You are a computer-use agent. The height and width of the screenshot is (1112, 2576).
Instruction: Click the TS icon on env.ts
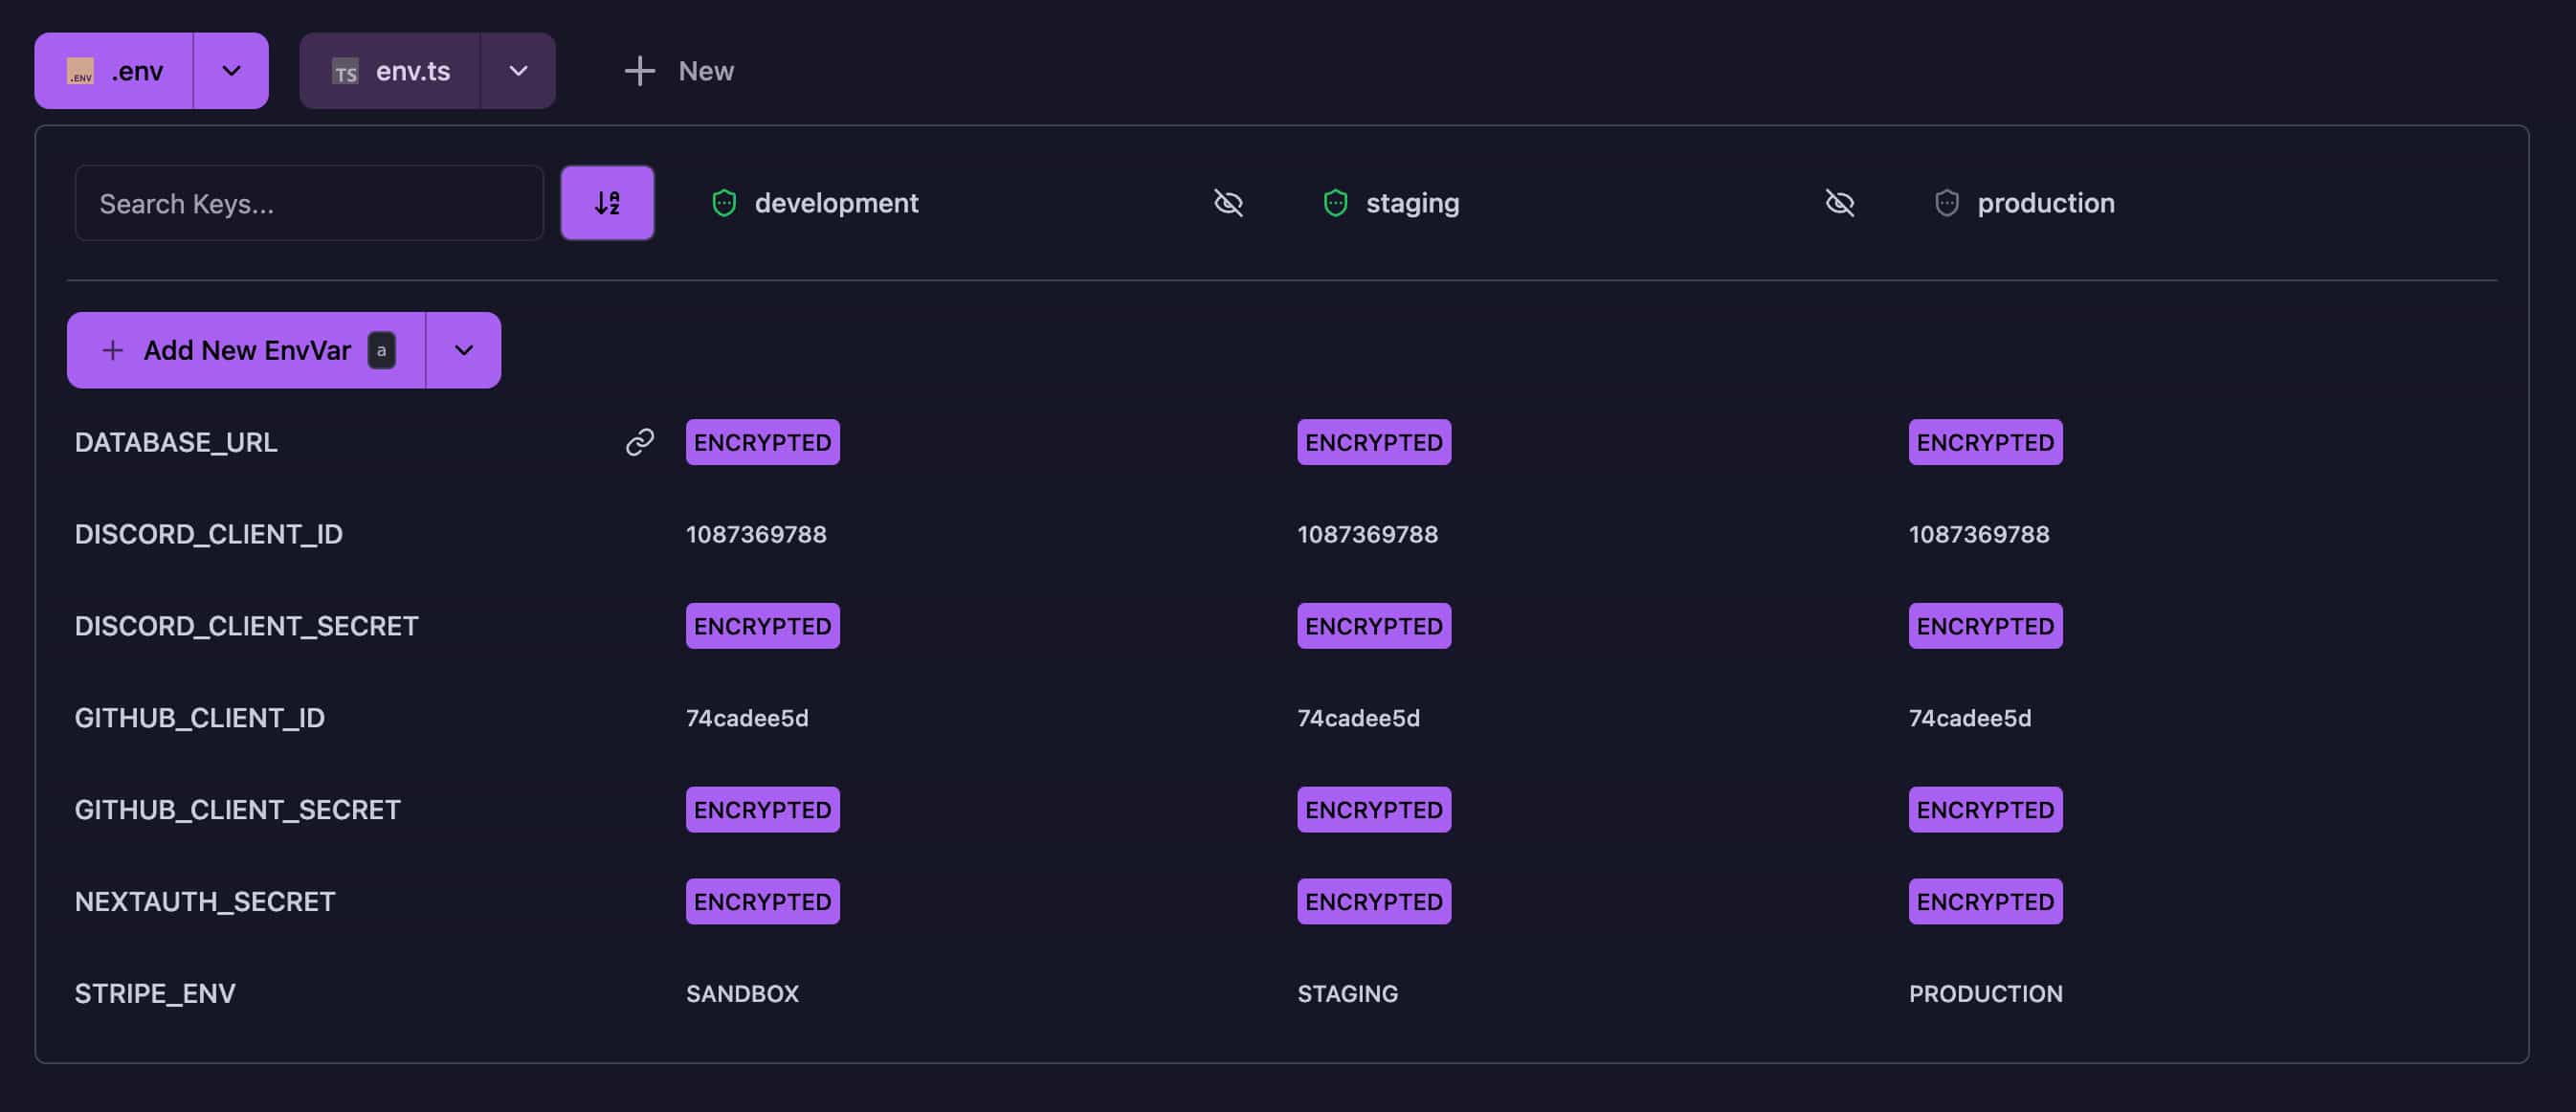(x=345, y=71)
